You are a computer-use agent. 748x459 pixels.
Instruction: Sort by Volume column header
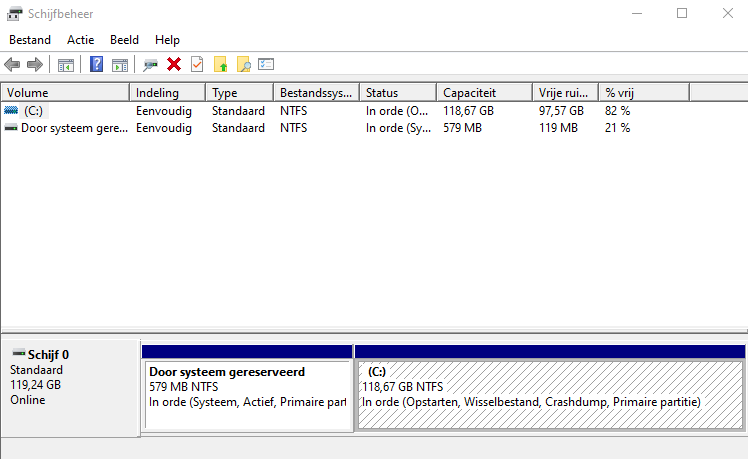[65, 93]
